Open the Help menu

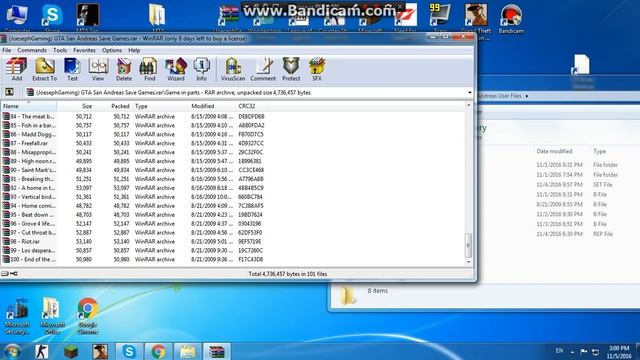[134, 50]
